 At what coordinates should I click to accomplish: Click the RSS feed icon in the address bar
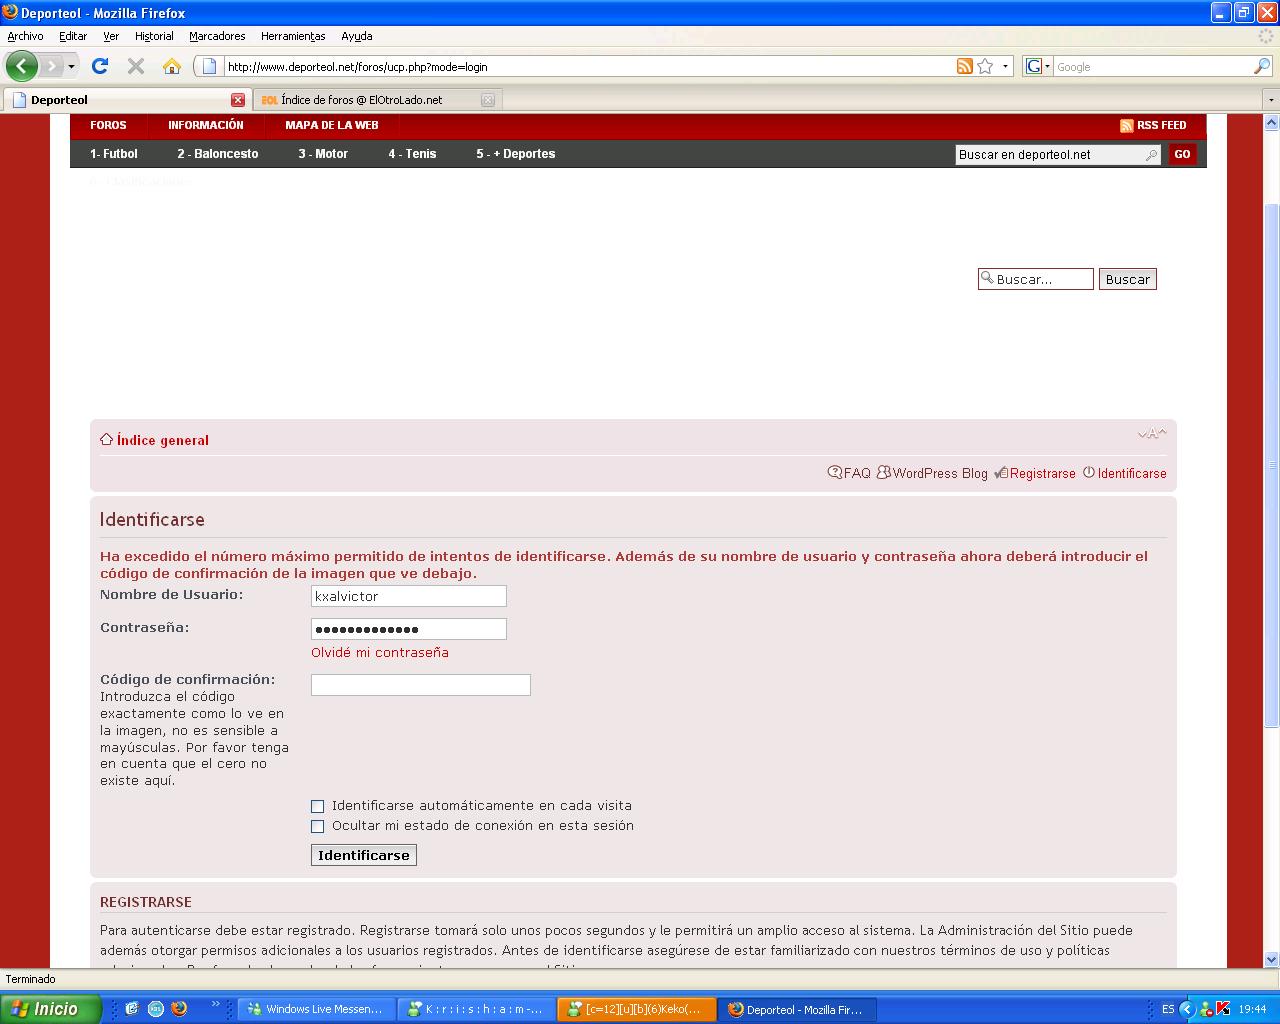click(x=964, y=66)
